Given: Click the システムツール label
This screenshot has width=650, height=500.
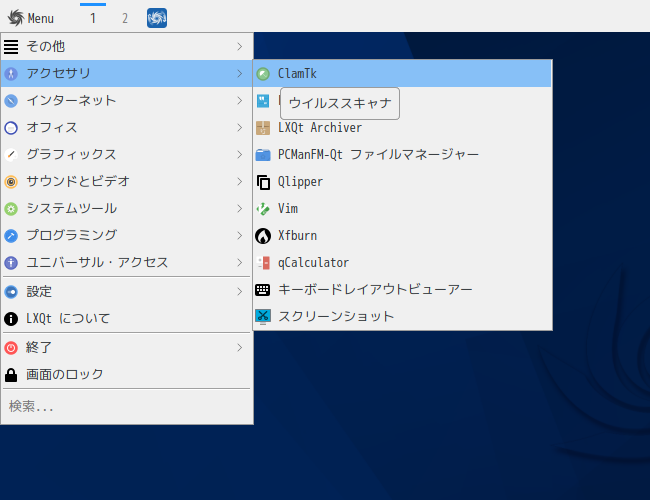Looking at the screenshot, I should pos(71,208).
